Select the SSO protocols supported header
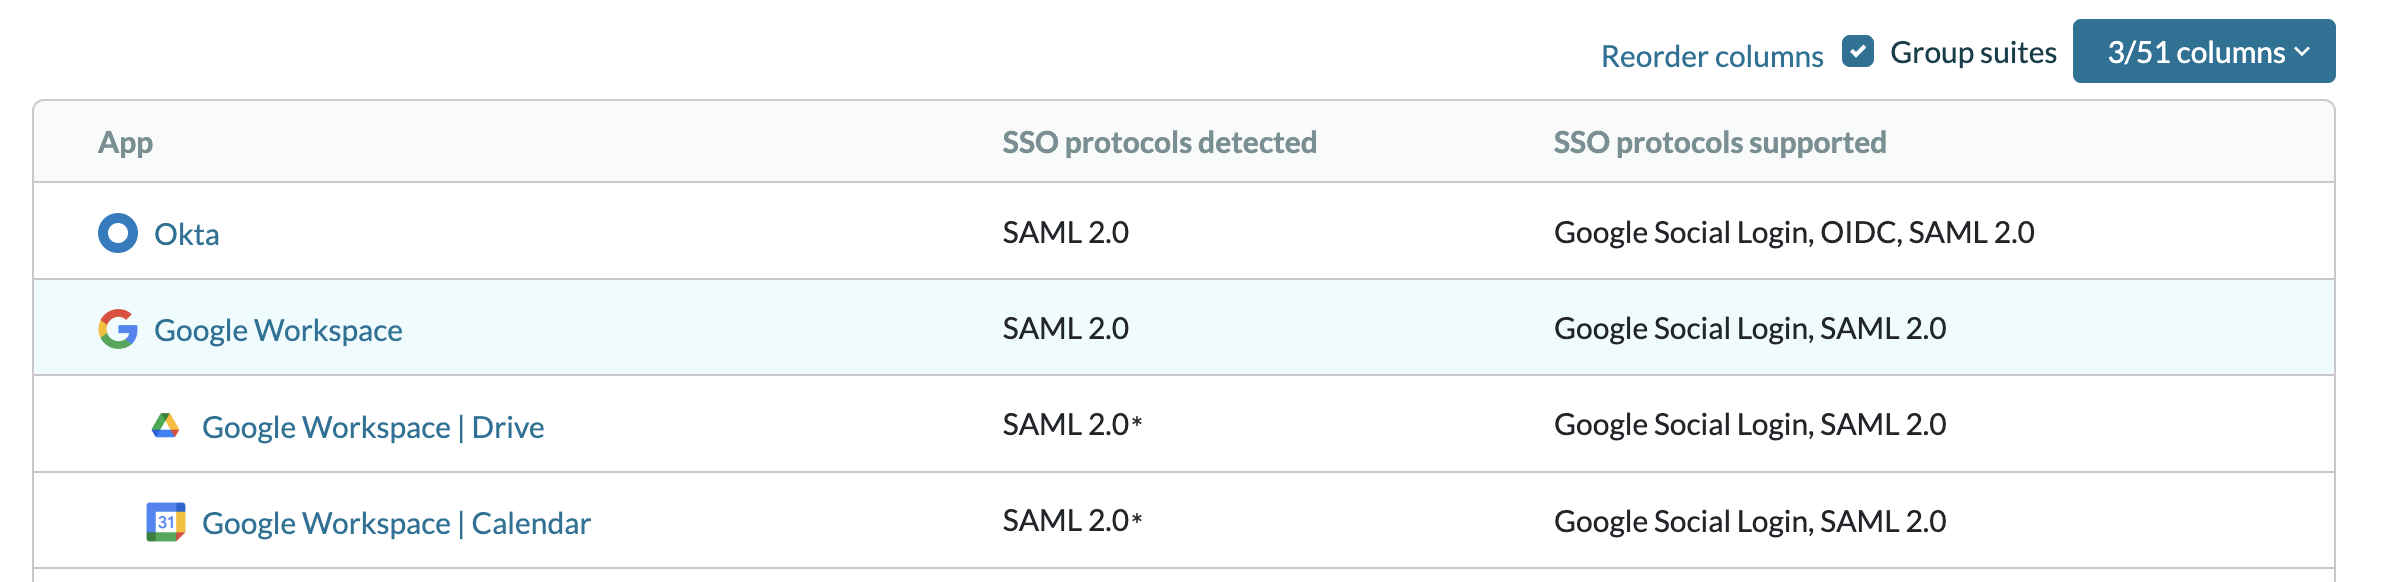This screenshot has width=2394, height=582. [x=1720, y=142]
